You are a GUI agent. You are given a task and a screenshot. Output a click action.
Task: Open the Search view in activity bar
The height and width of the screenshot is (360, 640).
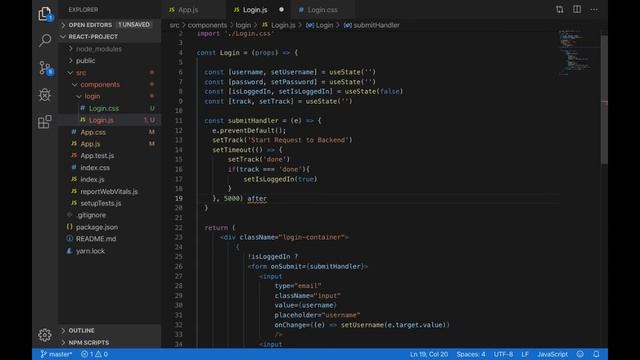[45, 40]
